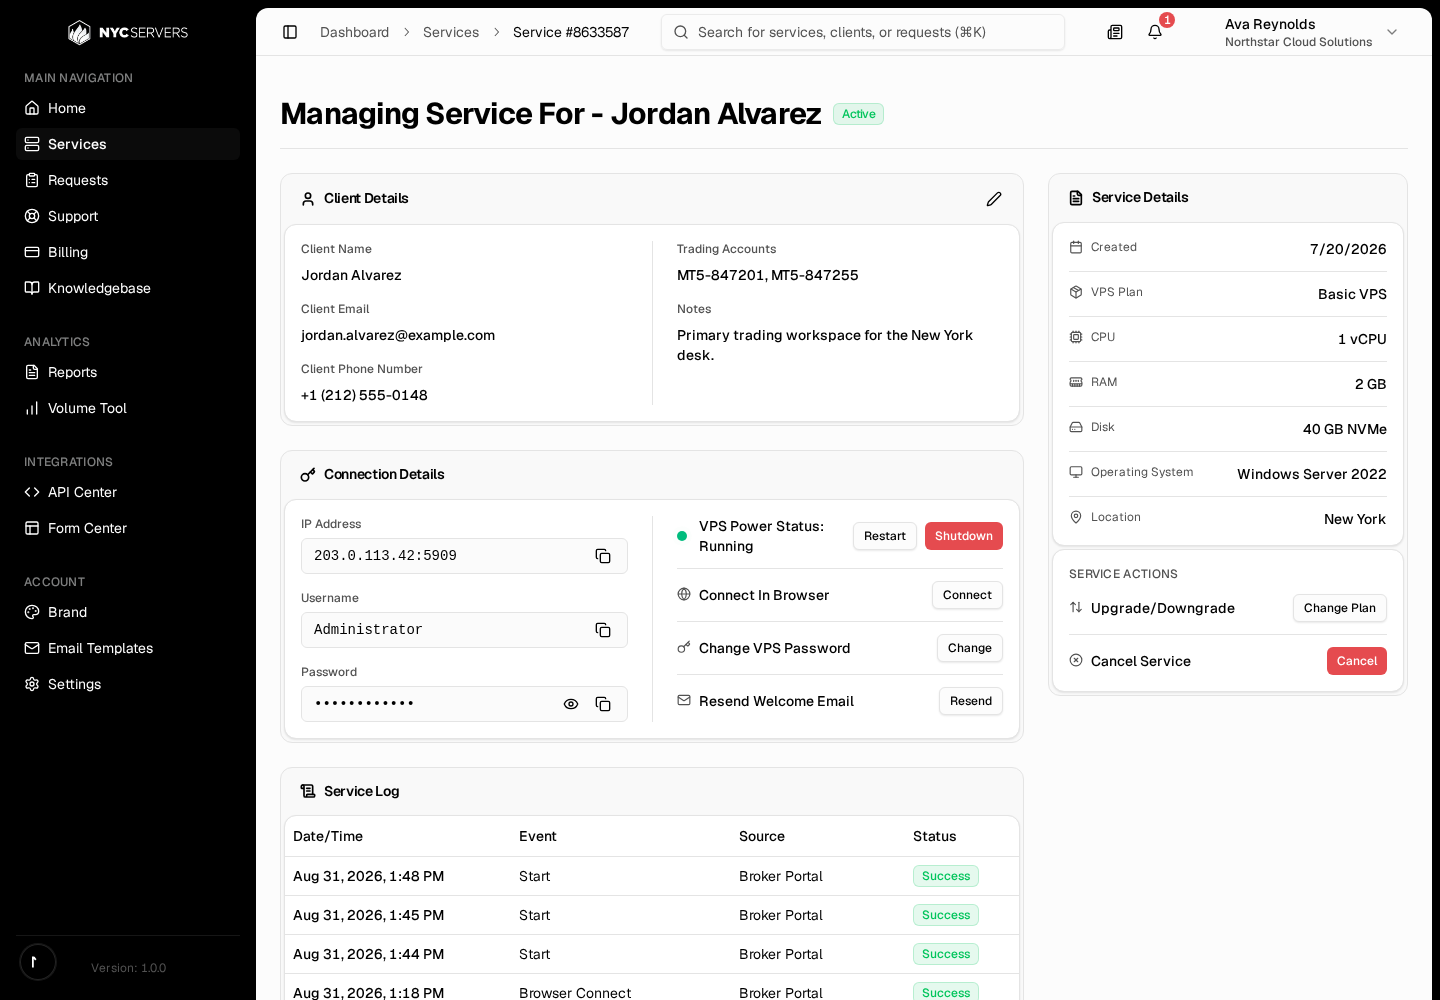
Task: Open user account dropdown chevron
Action: click(1392, 32)
